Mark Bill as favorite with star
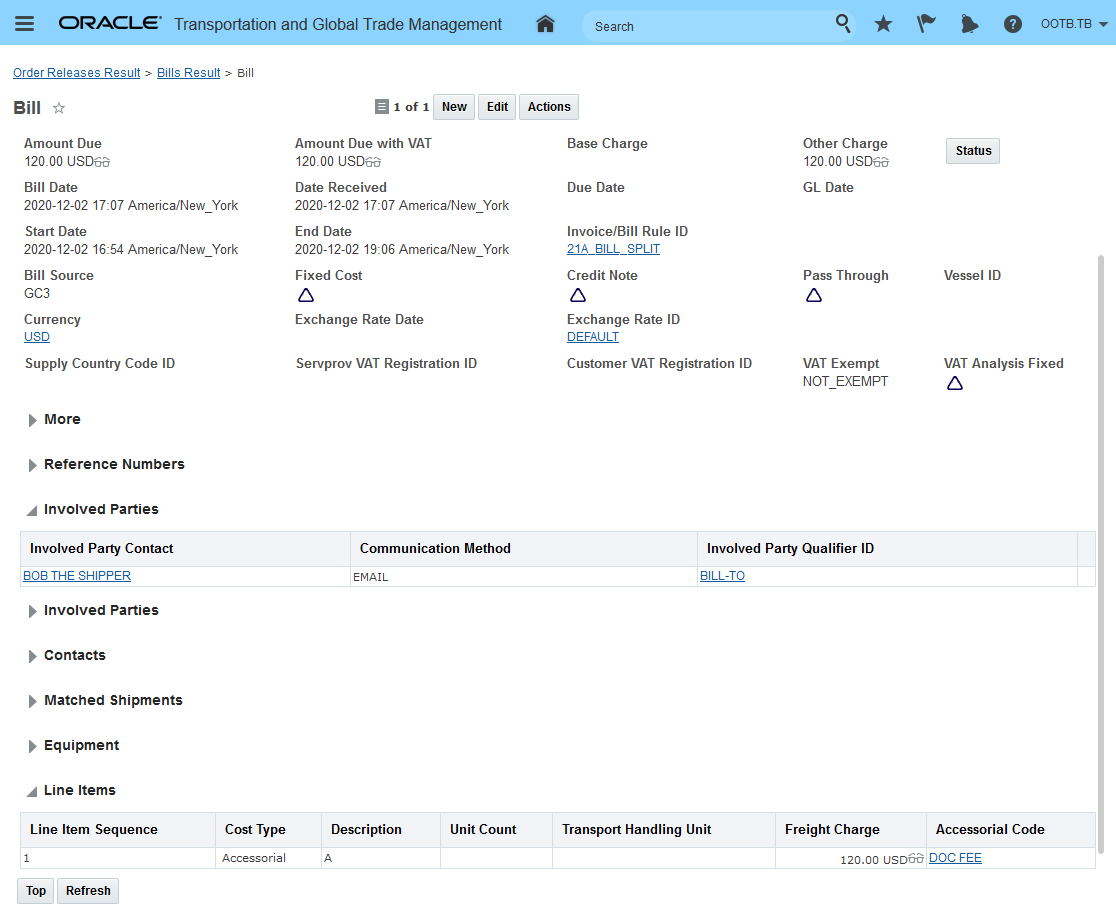This screenshot has width=1116, height=909. 59,108
